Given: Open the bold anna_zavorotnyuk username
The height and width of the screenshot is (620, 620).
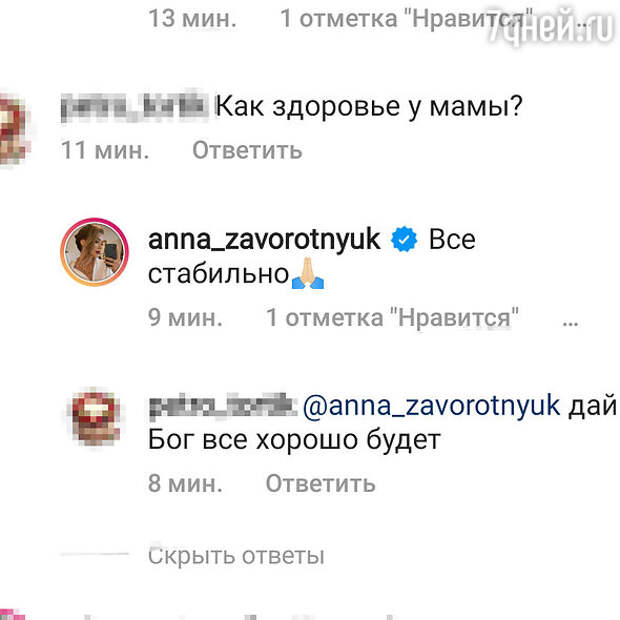Looking at the screenshot, I should pos(264,240).
